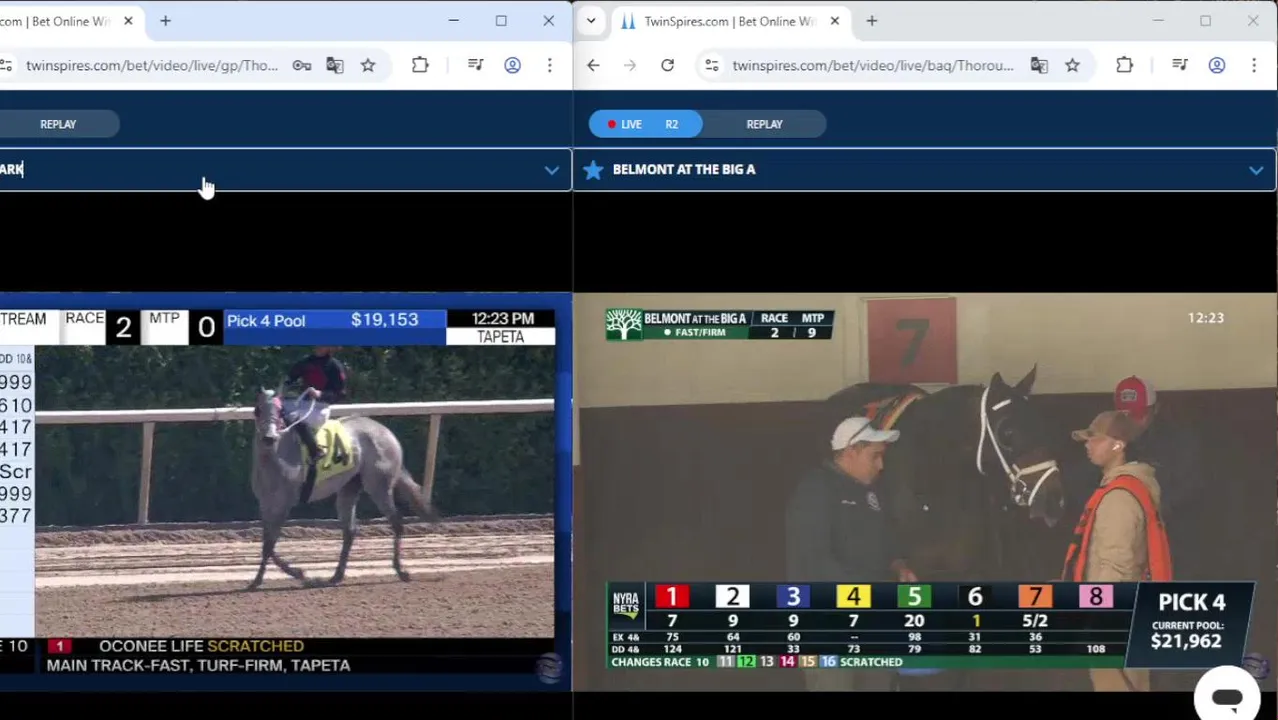
Task: Click the BELMONT AT THE BIG A label
Action: click(684, 170)
